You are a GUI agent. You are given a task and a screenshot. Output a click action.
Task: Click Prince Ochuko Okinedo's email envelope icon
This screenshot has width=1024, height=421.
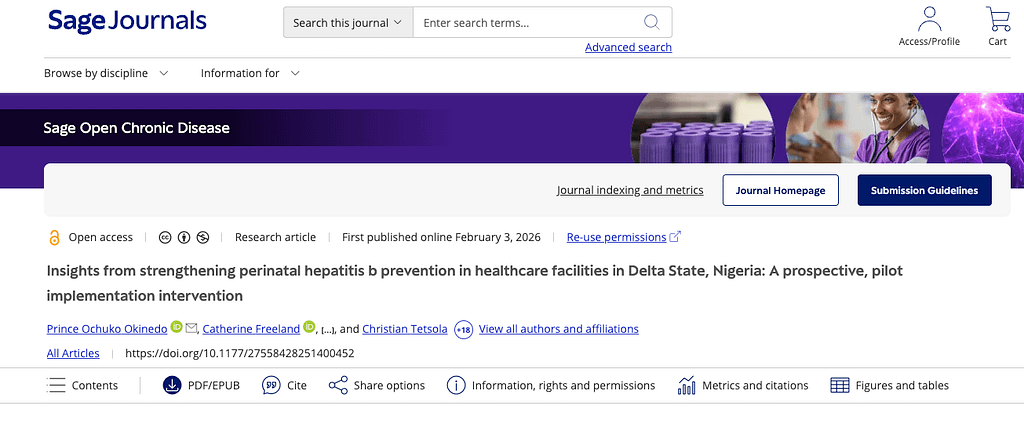pos(191,328)
